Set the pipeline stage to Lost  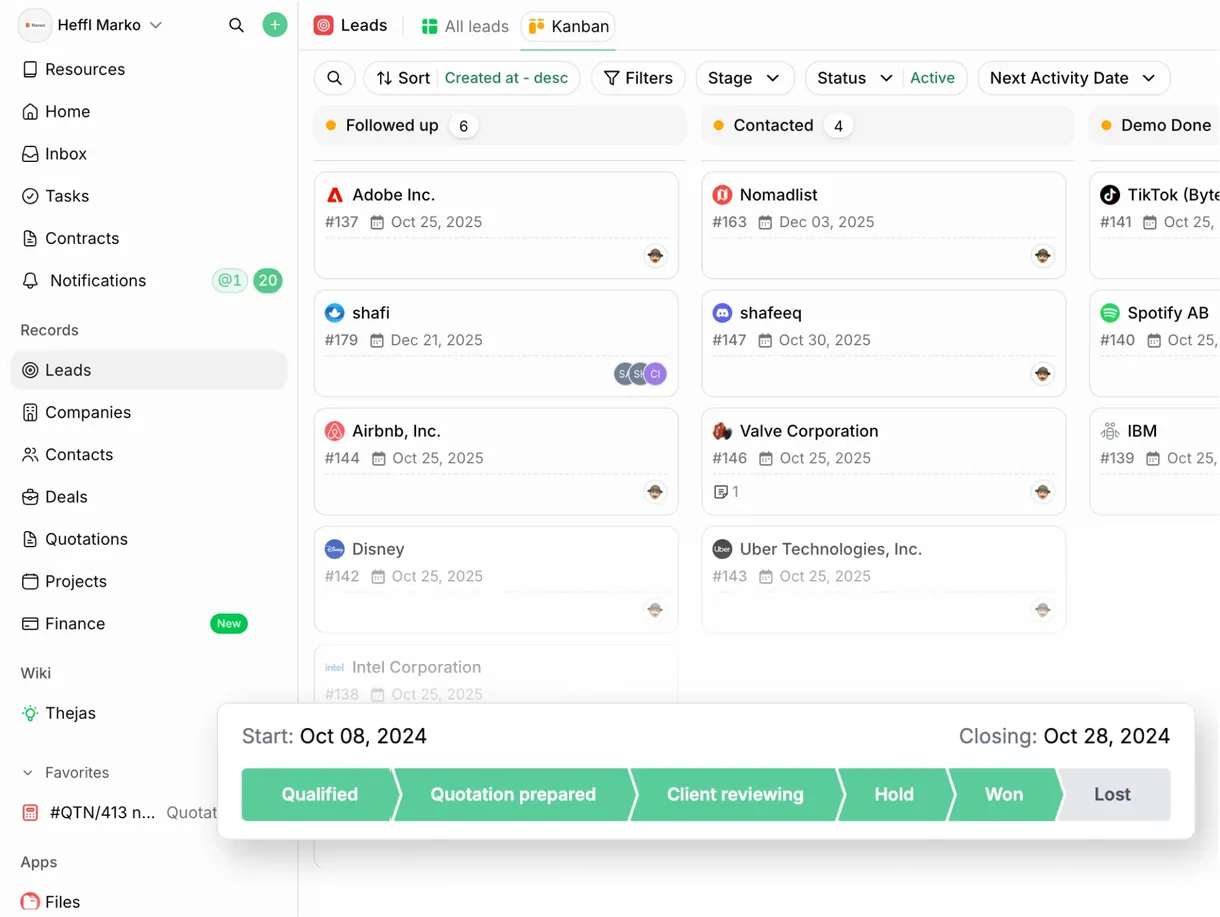pyautogui.click(x=1113, y=795)
